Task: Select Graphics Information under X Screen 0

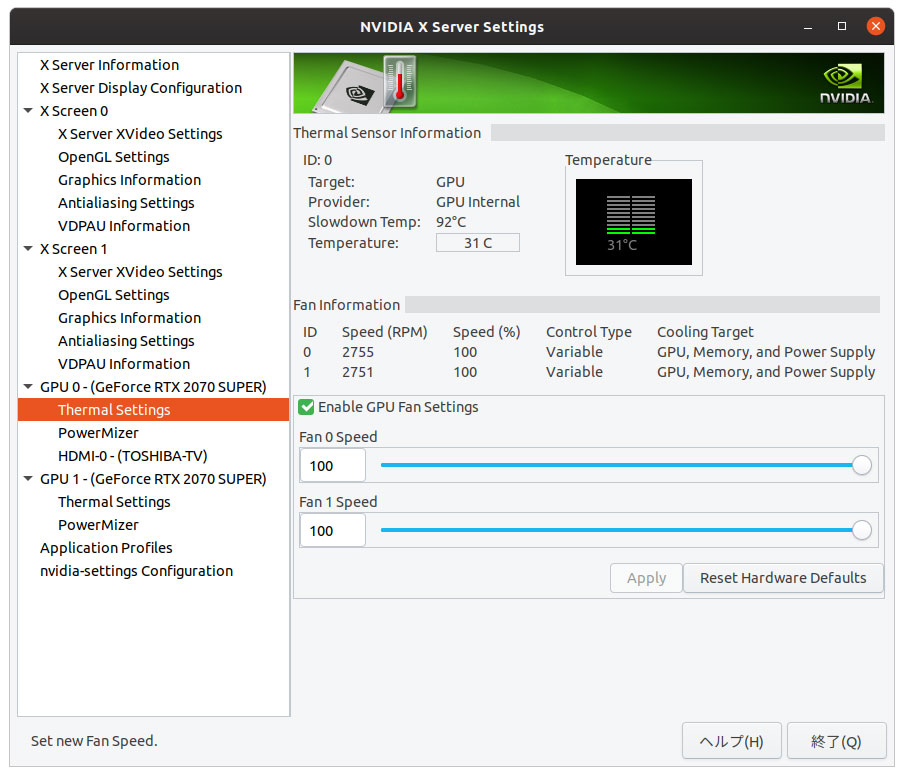Action: click(130, 180)
